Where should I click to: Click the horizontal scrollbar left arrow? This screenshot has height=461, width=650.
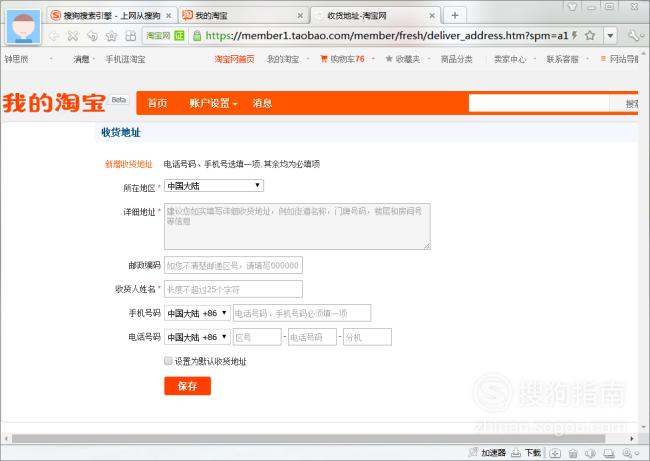[6, 439]
